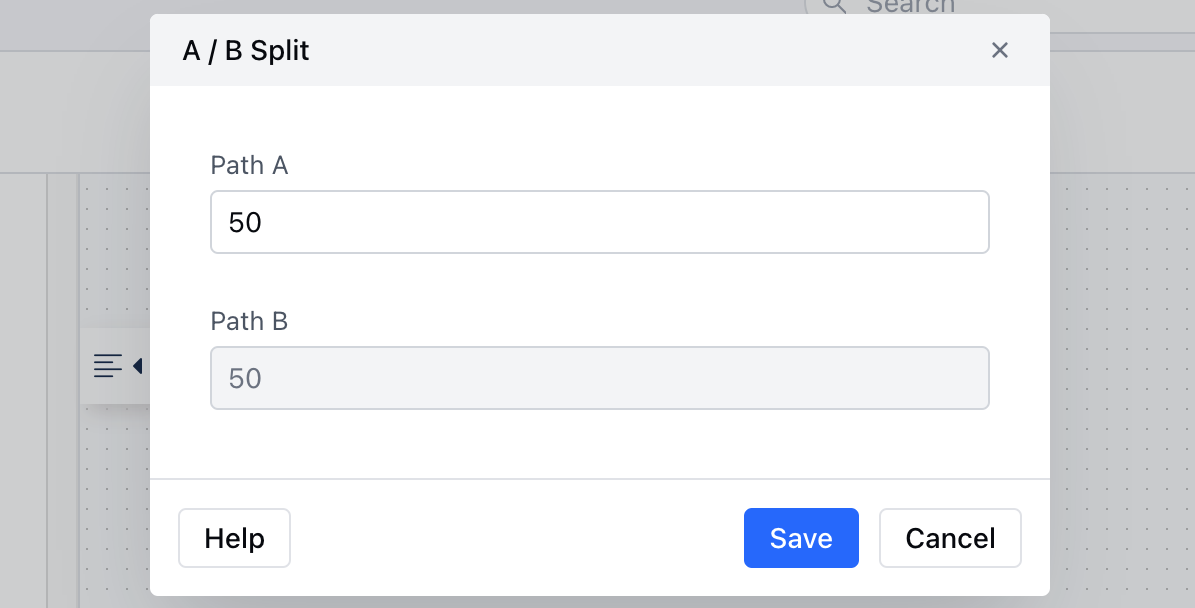Screen dimensions: 1195x608
Task: Focus the Path A percentage field
Action: click(600, 222)
